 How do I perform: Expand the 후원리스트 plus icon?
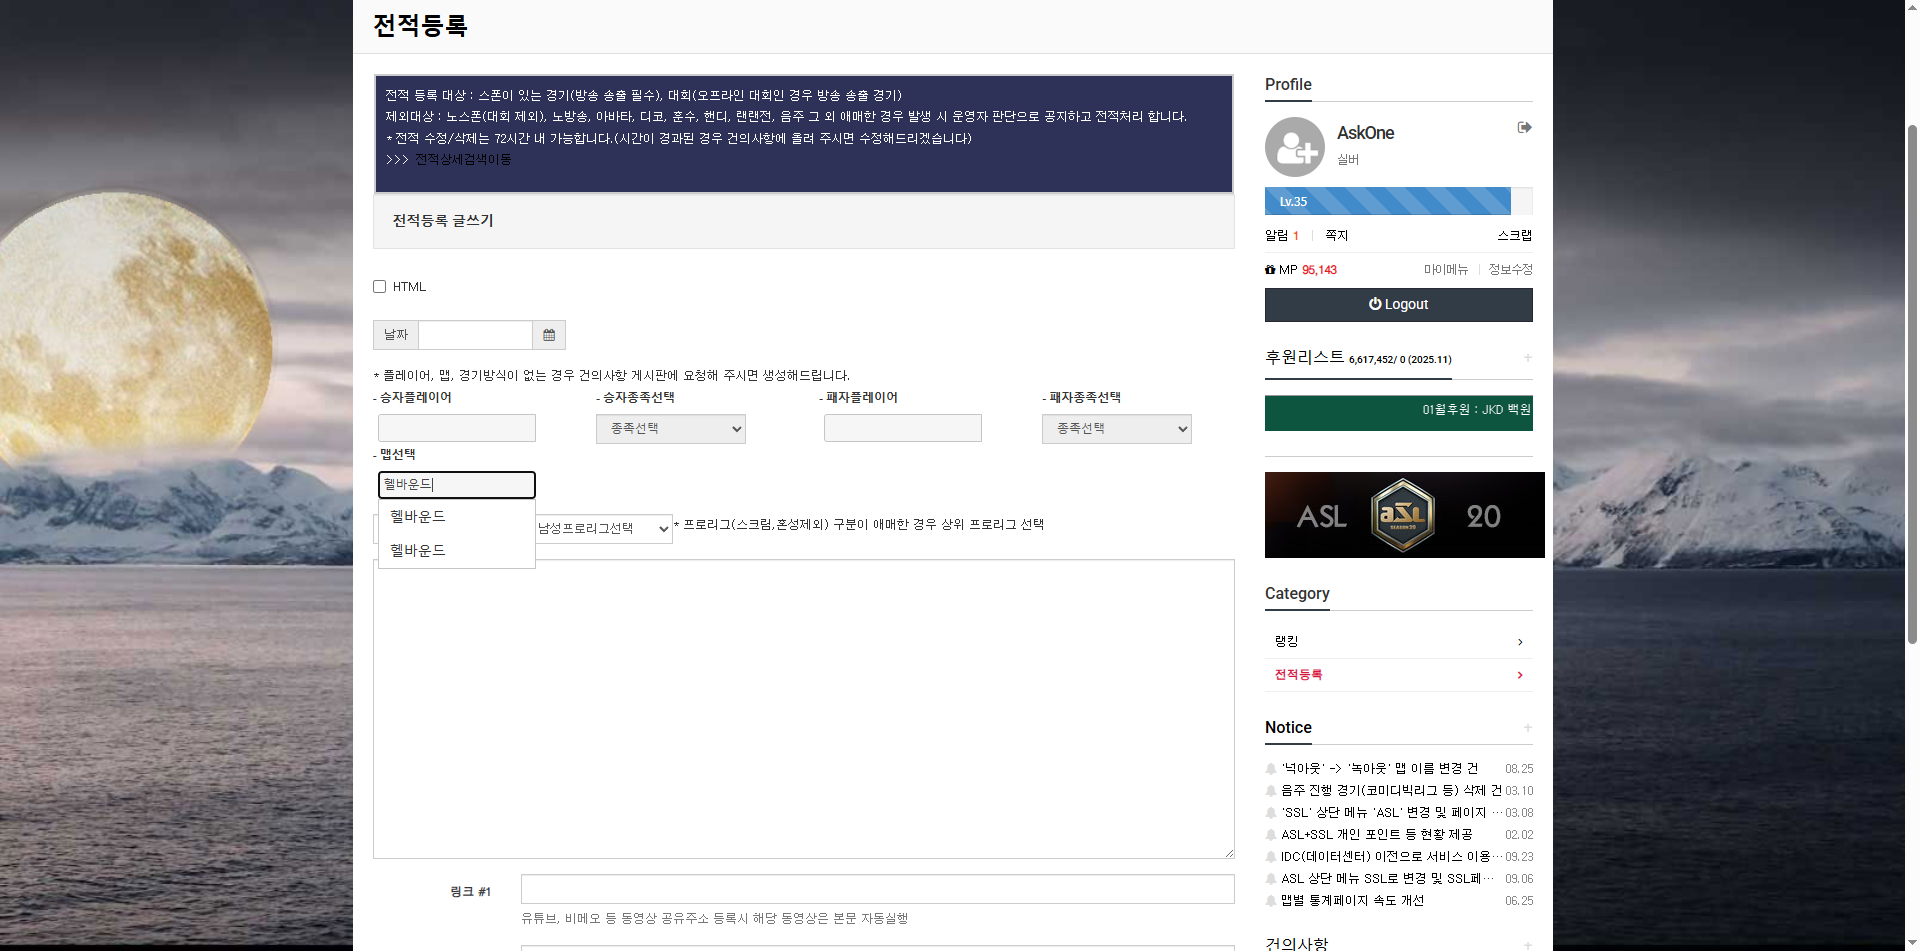click(x=1527, y=358)
